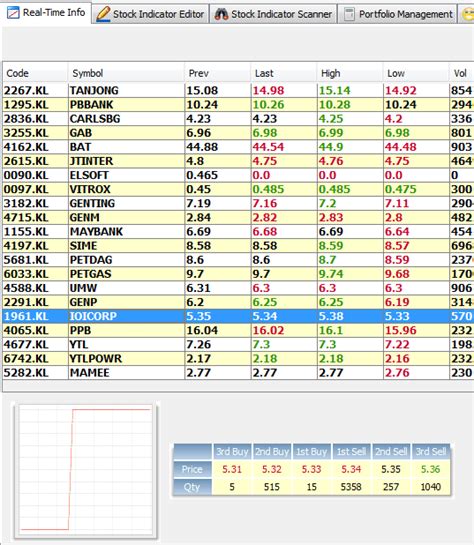The height and width of the screenshot is (545, 474).
Task: Select the MAYBANK symbol cell
Action: (126, 232)
